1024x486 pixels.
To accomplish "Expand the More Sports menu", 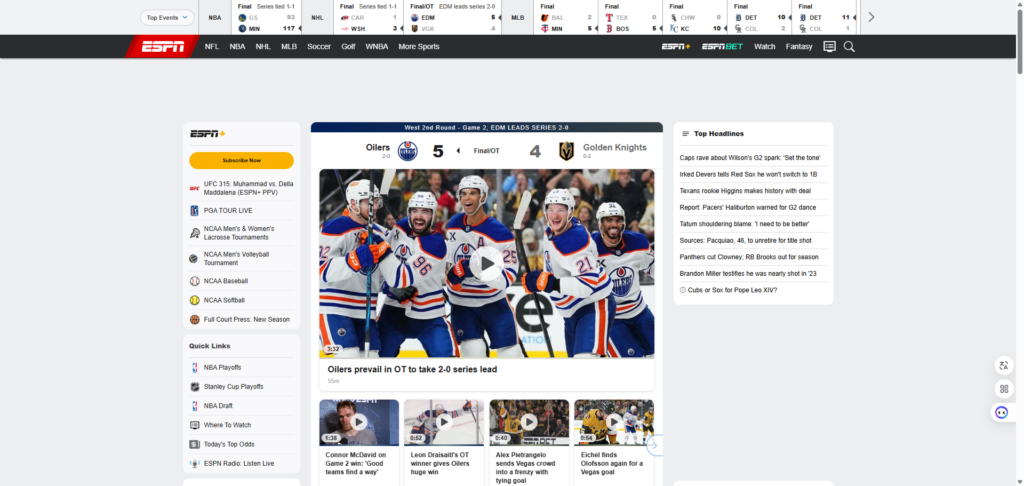I will coord(419,46).
